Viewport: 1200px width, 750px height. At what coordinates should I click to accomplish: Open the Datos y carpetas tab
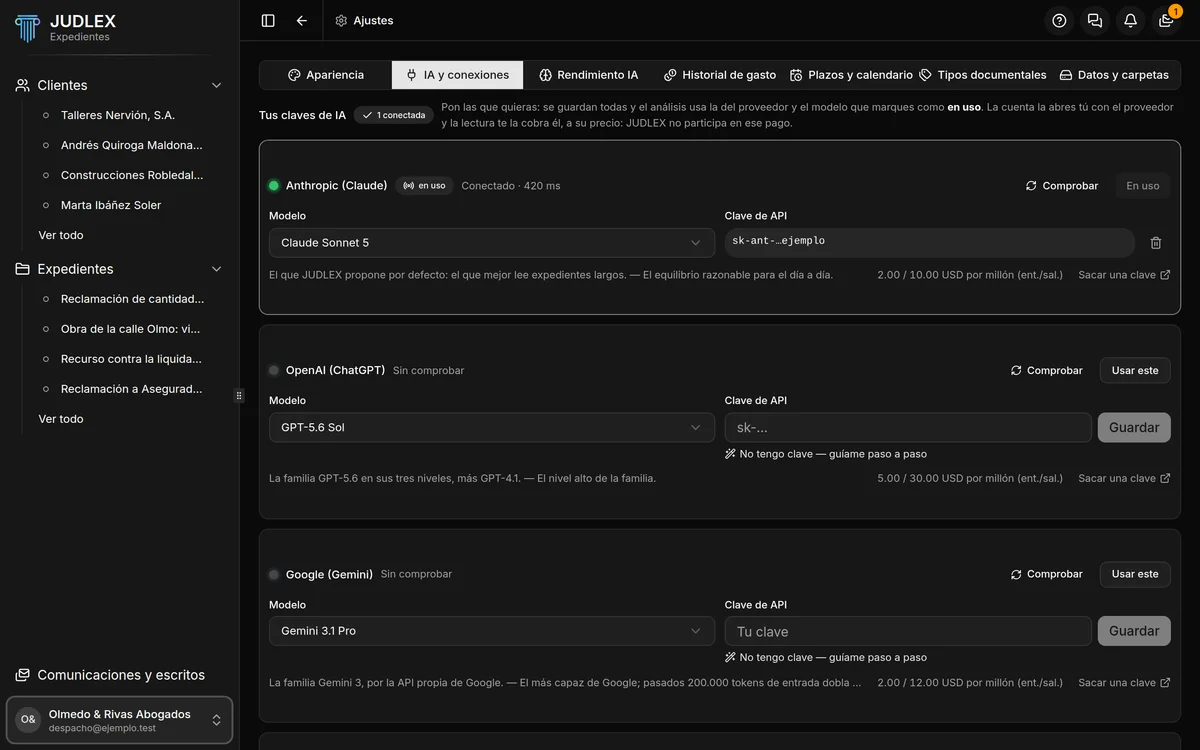click(1114, 75)
